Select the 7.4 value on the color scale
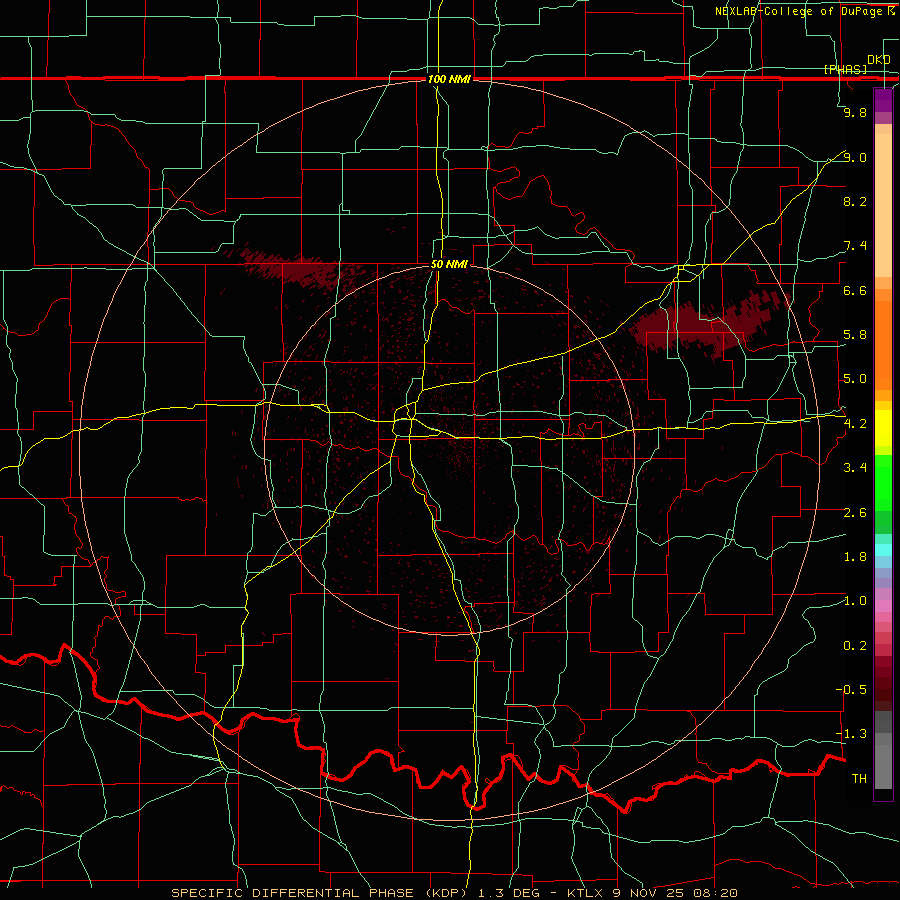Image resolution: width=900 pixels, height=900 pixels. 855,246
